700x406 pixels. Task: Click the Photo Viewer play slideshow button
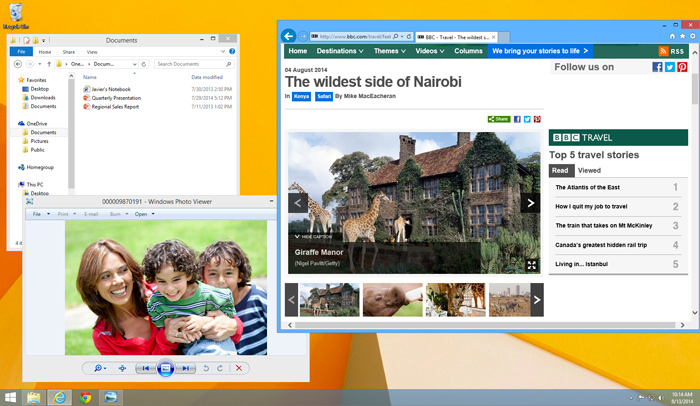pyautogui.click(x=166, y=369)
